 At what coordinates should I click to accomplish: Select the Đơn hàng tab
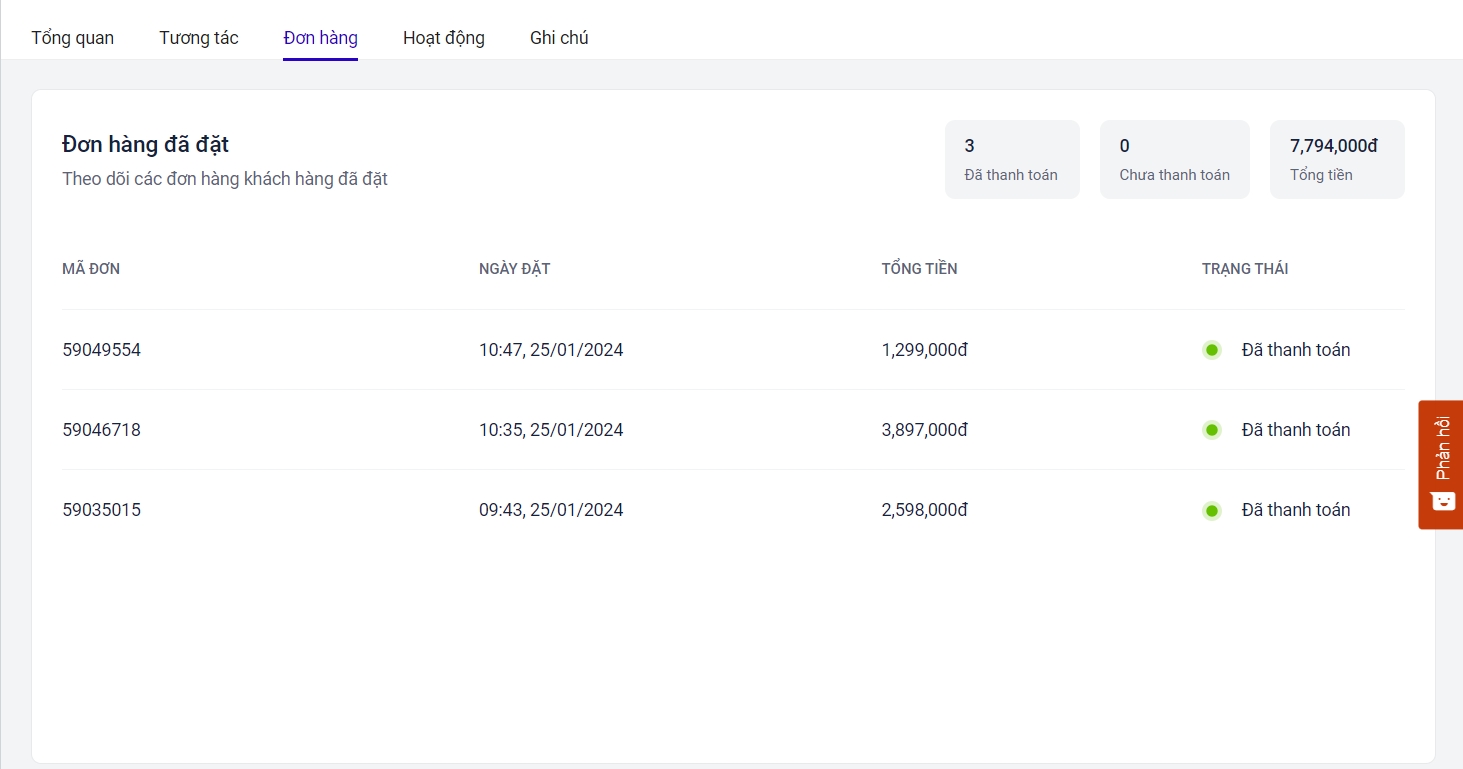coord(320,38)
